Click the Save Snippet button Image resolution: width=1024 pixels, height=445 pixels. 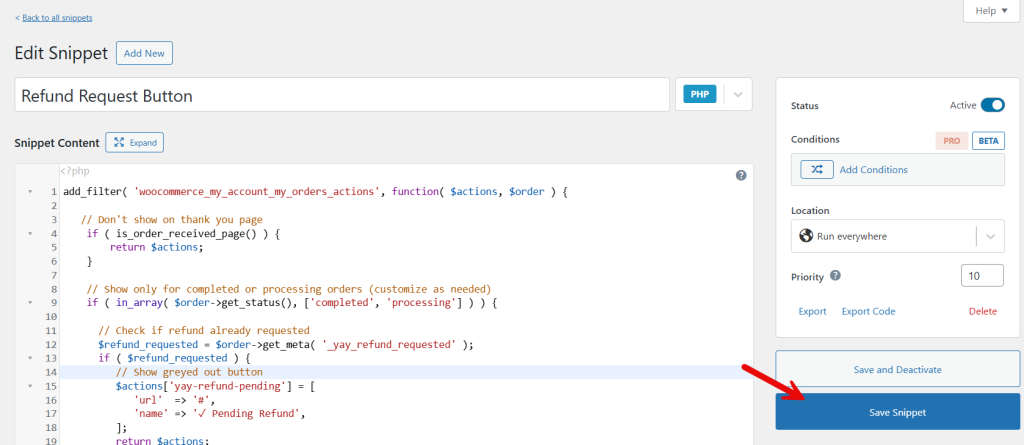pos(897,412)
